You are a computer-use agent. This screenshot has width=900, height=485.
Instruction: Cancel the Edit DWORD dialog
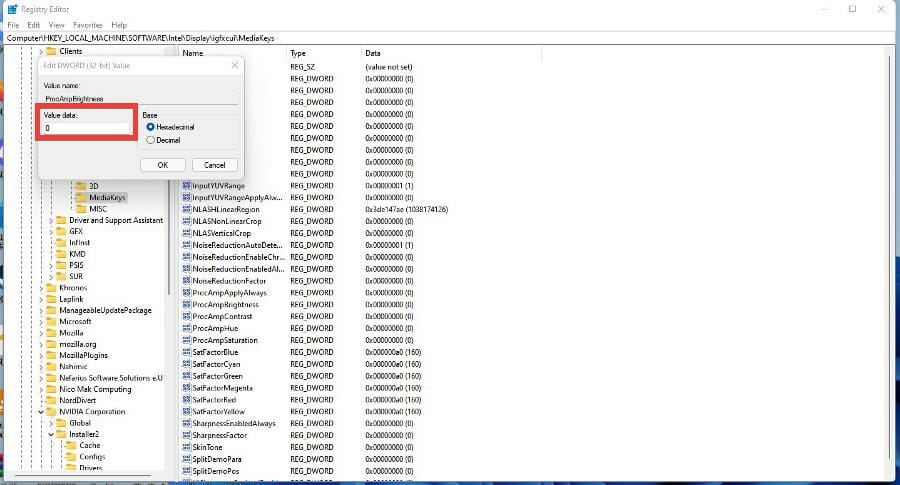point(214,164)
